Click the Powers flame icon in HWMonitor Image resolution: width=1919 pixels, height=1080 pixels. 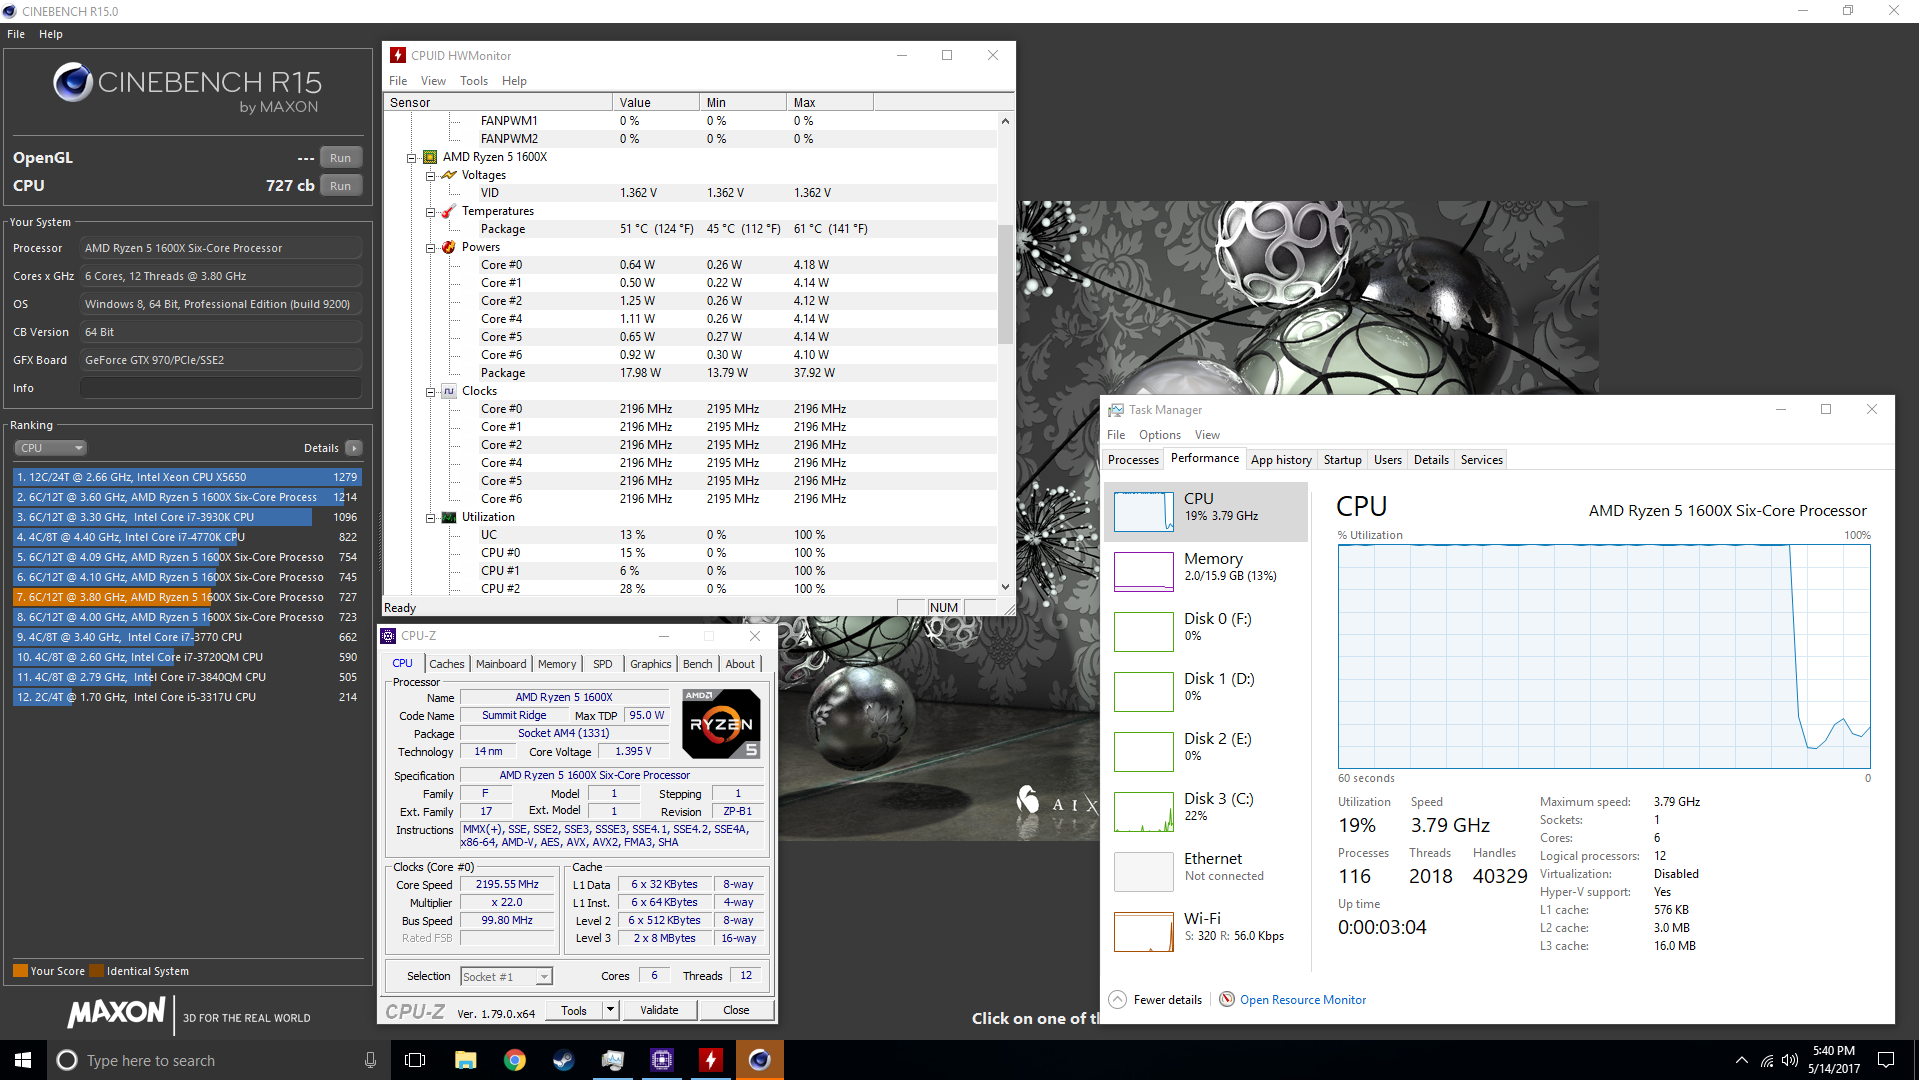coord(449,247)
